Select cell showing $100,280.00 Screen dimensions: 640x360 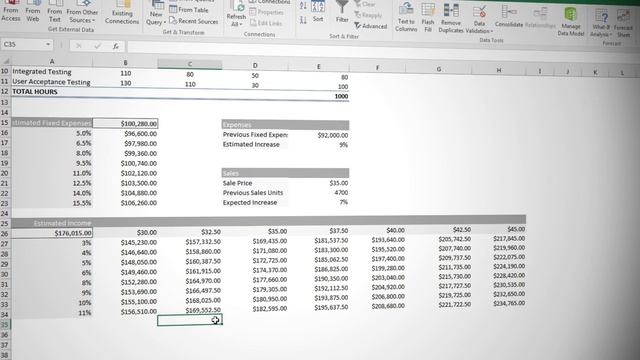(x=125, y=123)
